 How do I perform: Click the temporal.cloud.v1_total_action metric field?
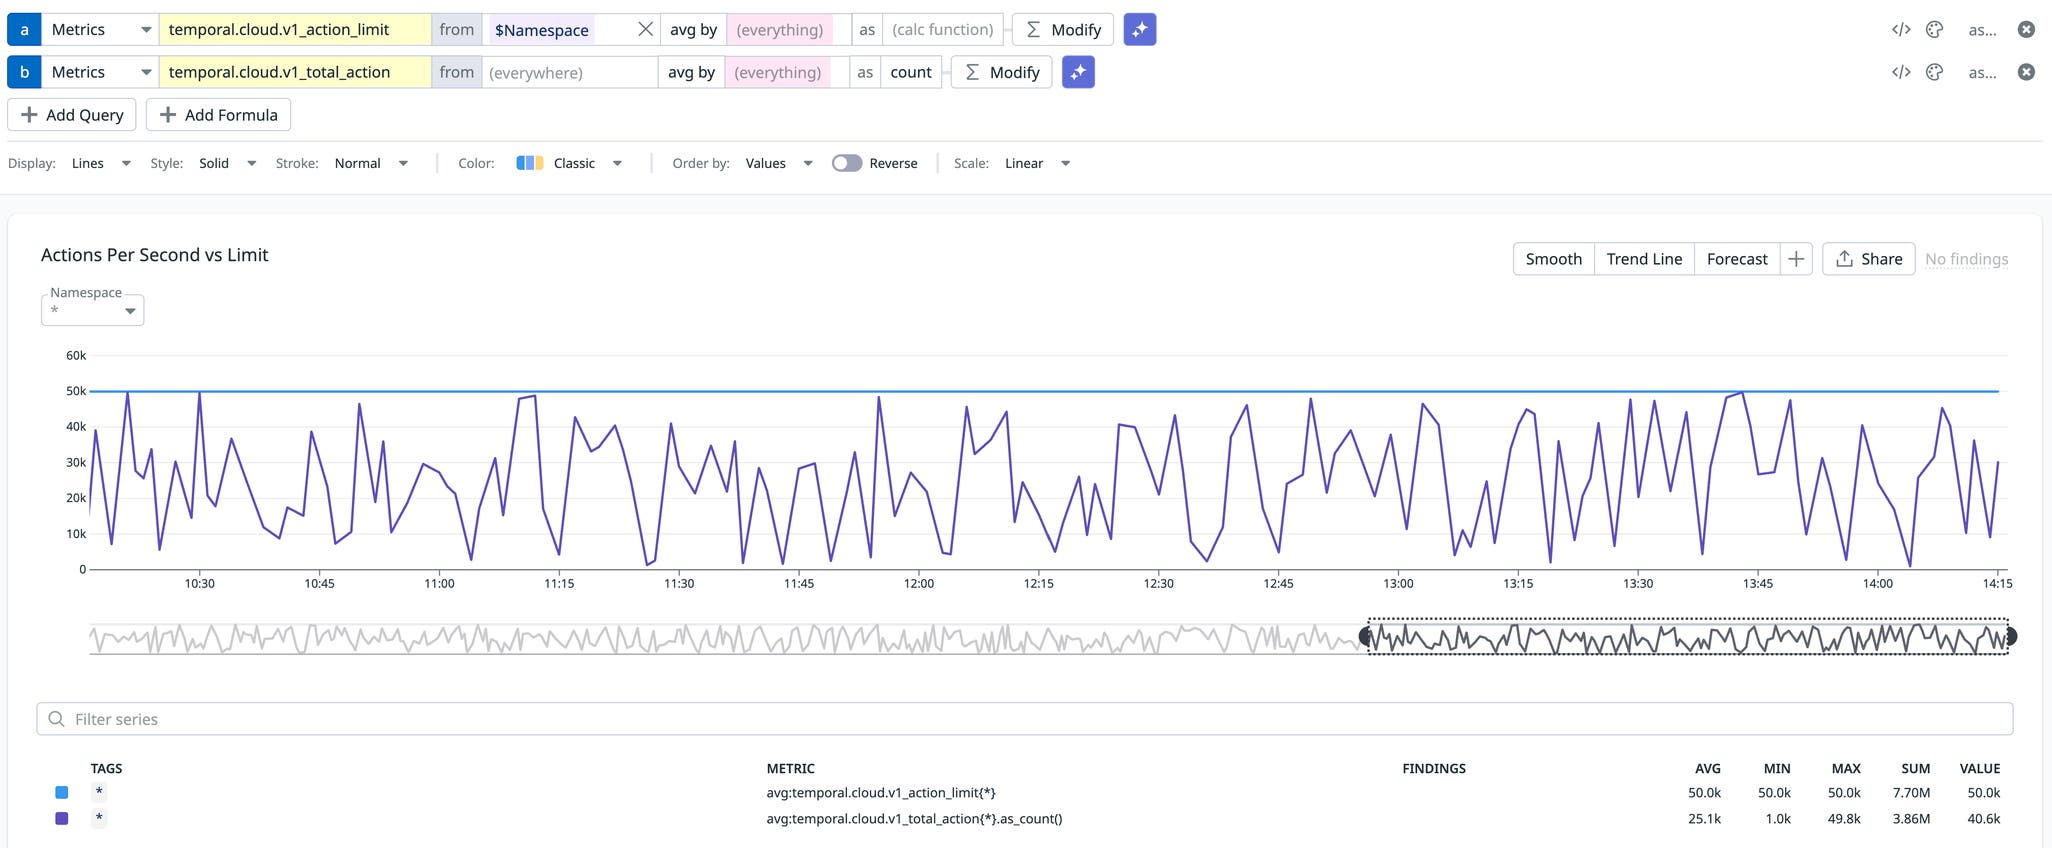coord(295,72)
